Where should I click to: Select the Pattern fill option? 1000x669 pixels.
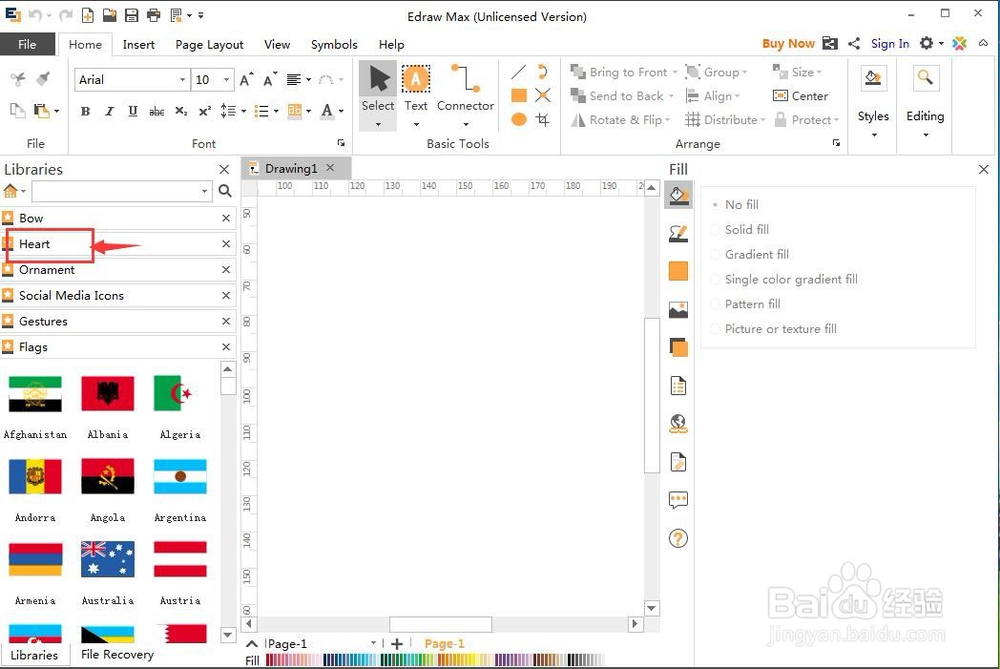pyautogui.click(x=745, y=304)
